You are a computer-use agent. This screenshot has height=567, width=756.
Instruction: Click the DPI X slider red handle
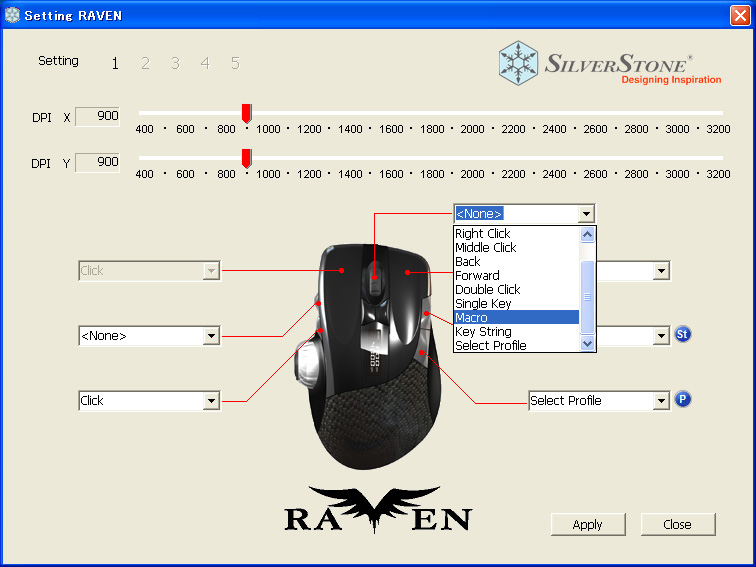[x=246, y=113]
